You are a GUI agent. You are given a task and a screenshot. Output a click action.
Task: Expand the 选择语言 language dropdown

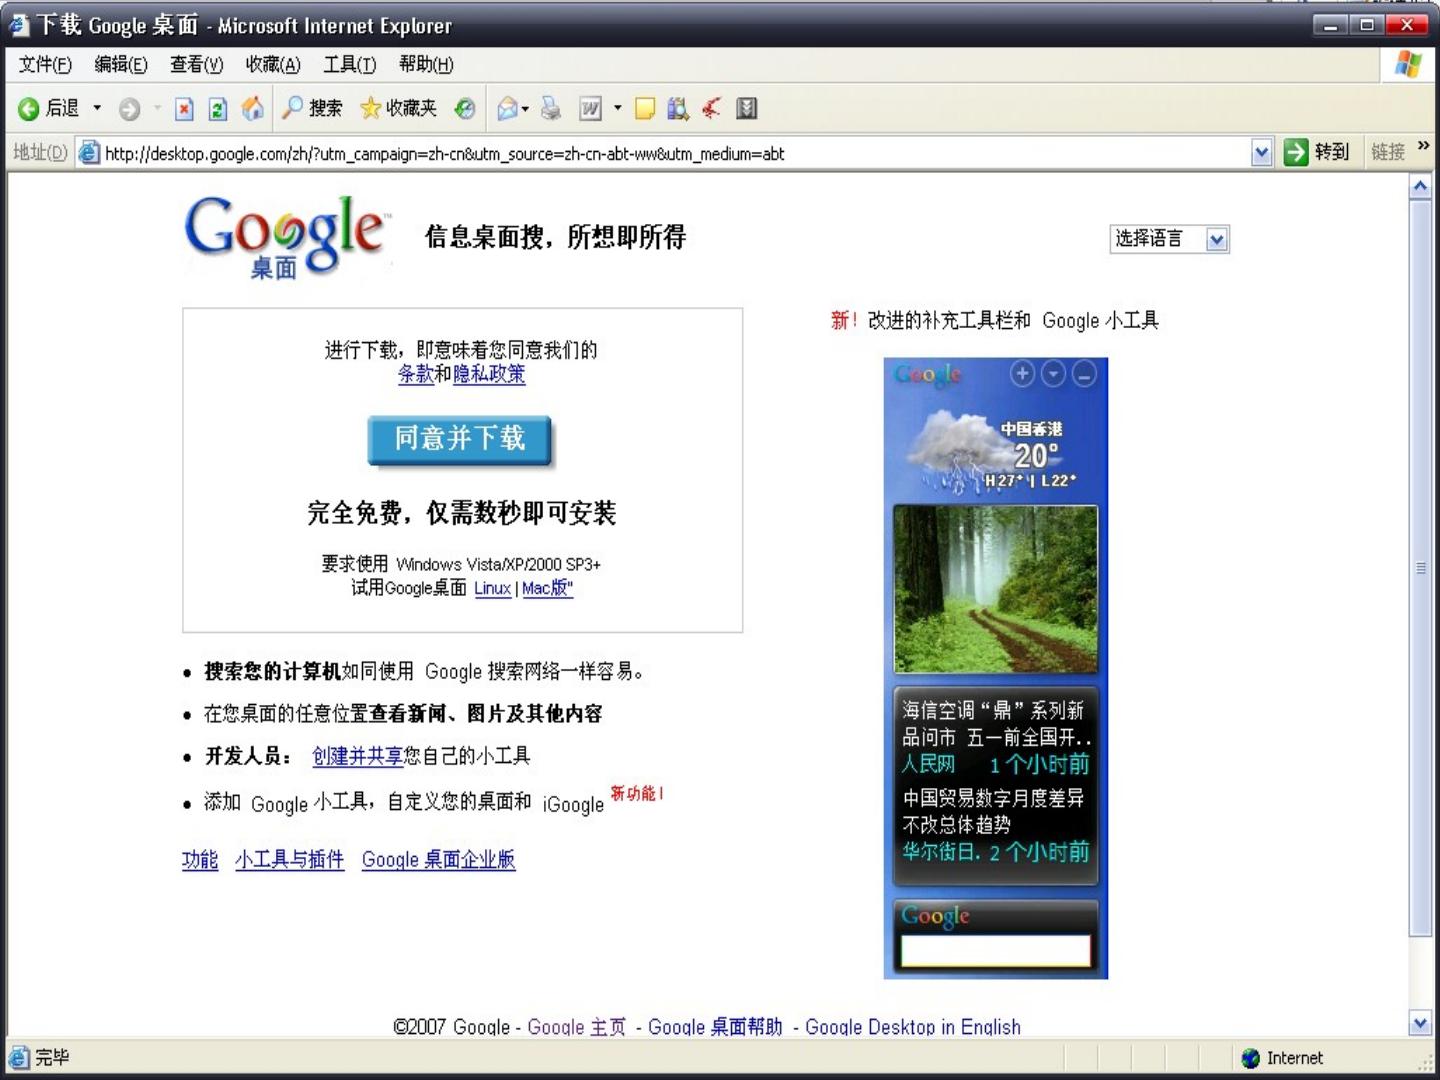(x=1216, y=239)
